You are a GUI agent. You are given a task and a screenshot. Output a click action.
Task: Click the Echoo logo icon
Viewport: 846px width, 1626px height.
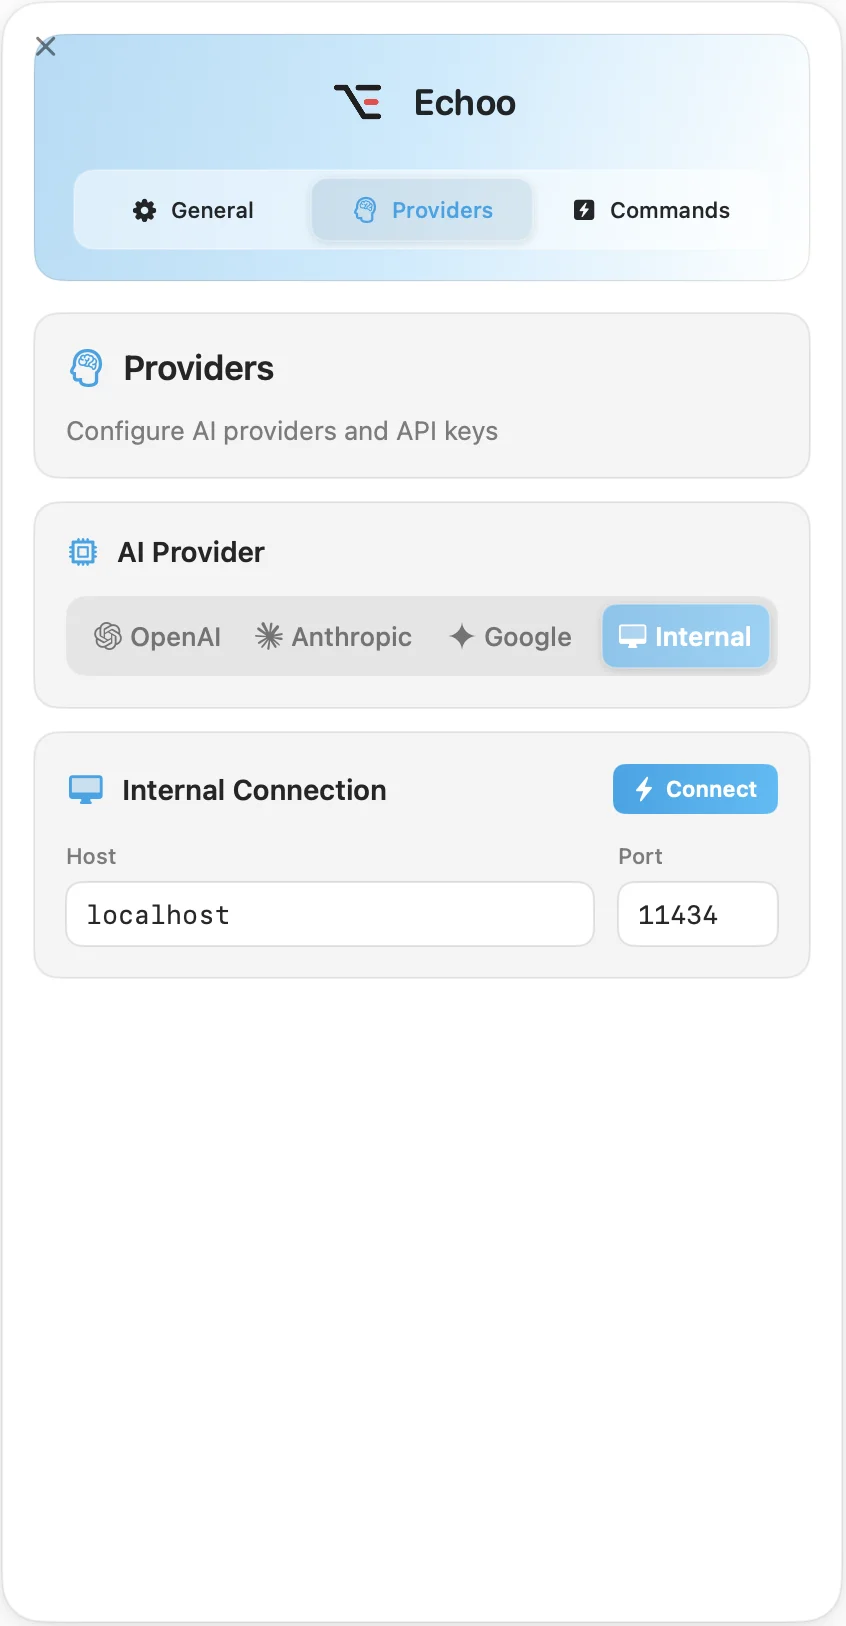click(x=358, y=102)
